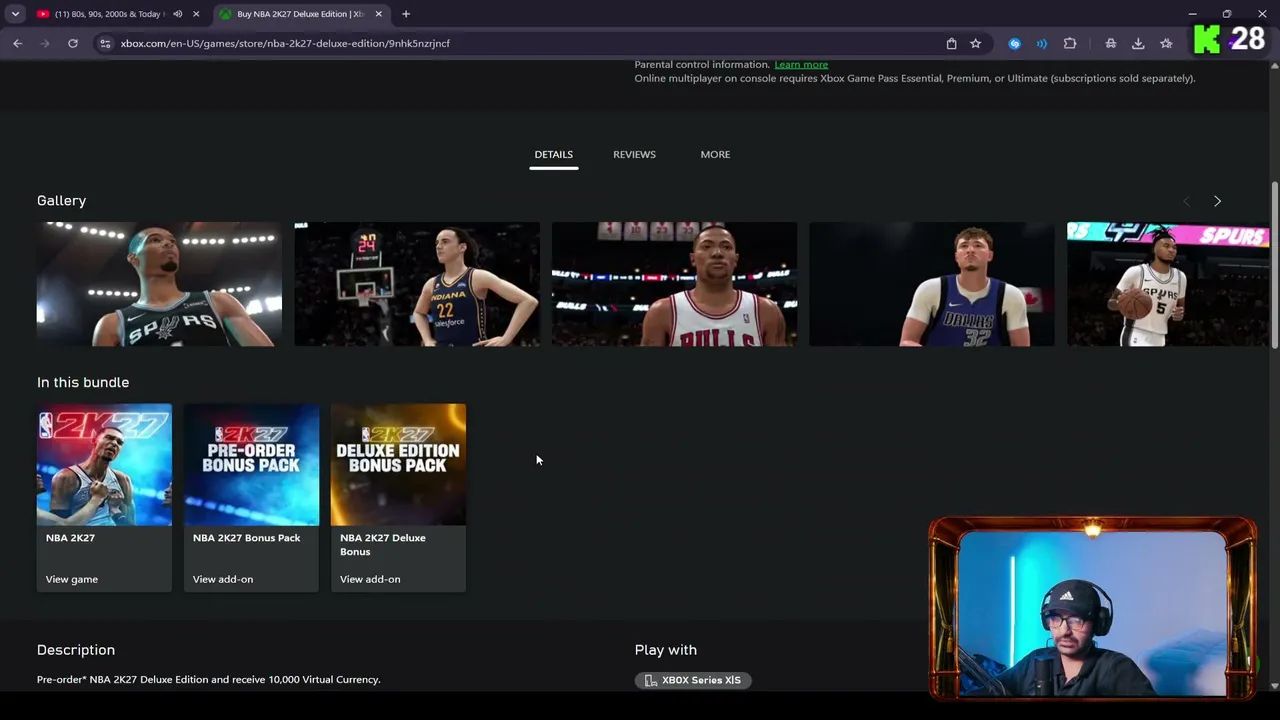Click the NBA 2K27 Bonus Pack title

(x=246, y=538)
